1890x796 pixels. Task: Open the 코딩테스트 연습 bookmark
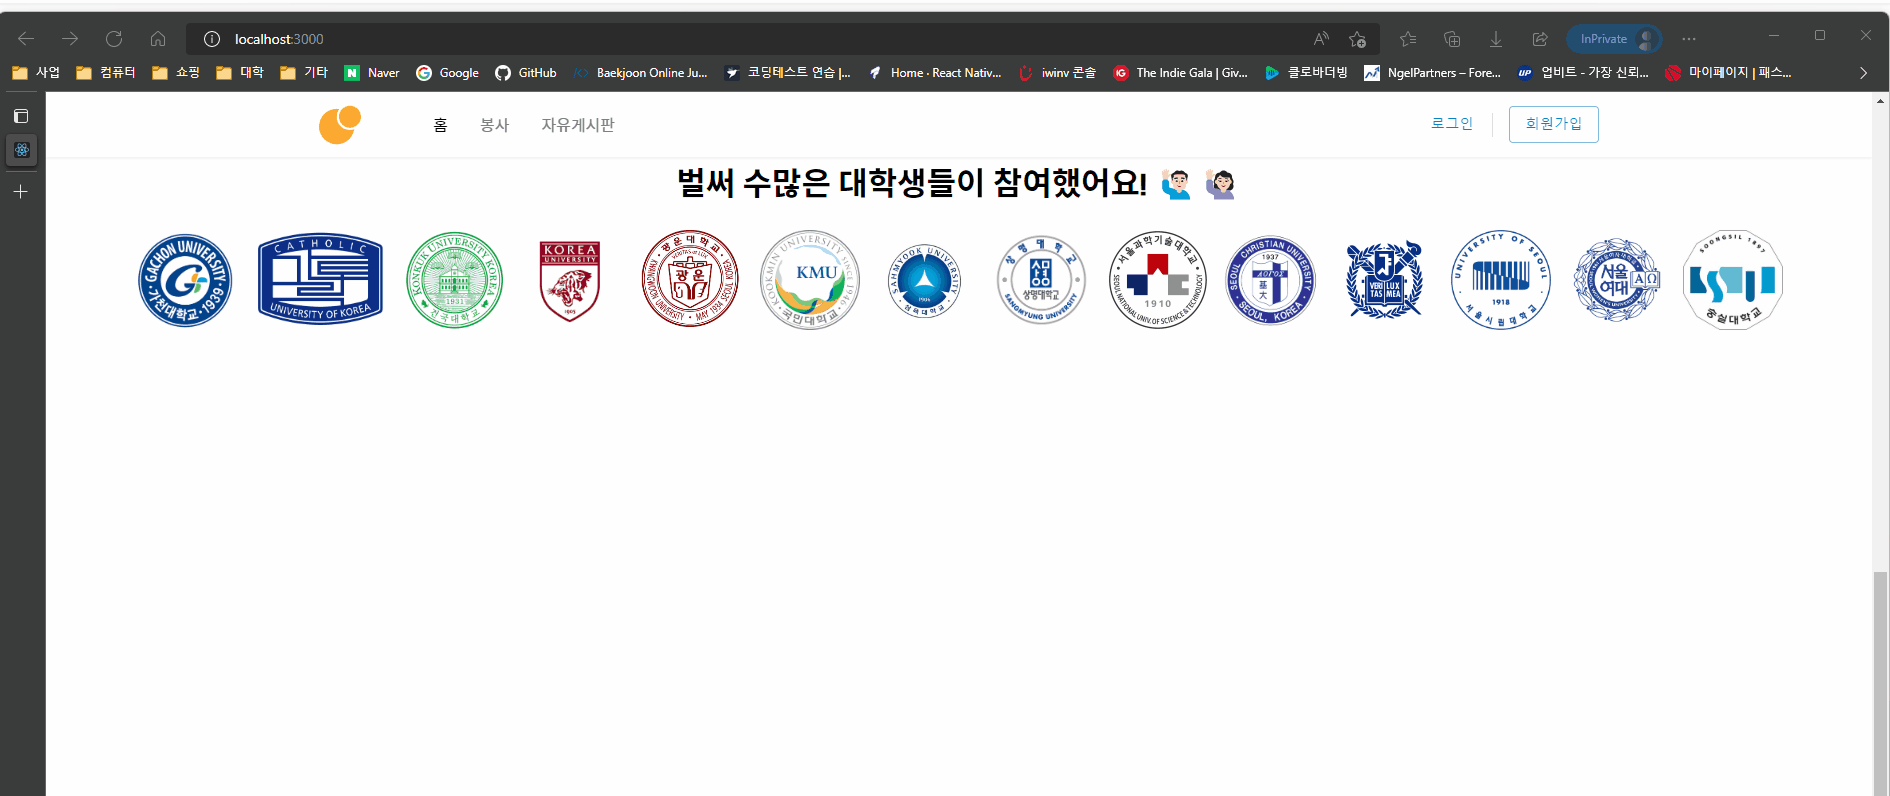[x=788, y=73]
